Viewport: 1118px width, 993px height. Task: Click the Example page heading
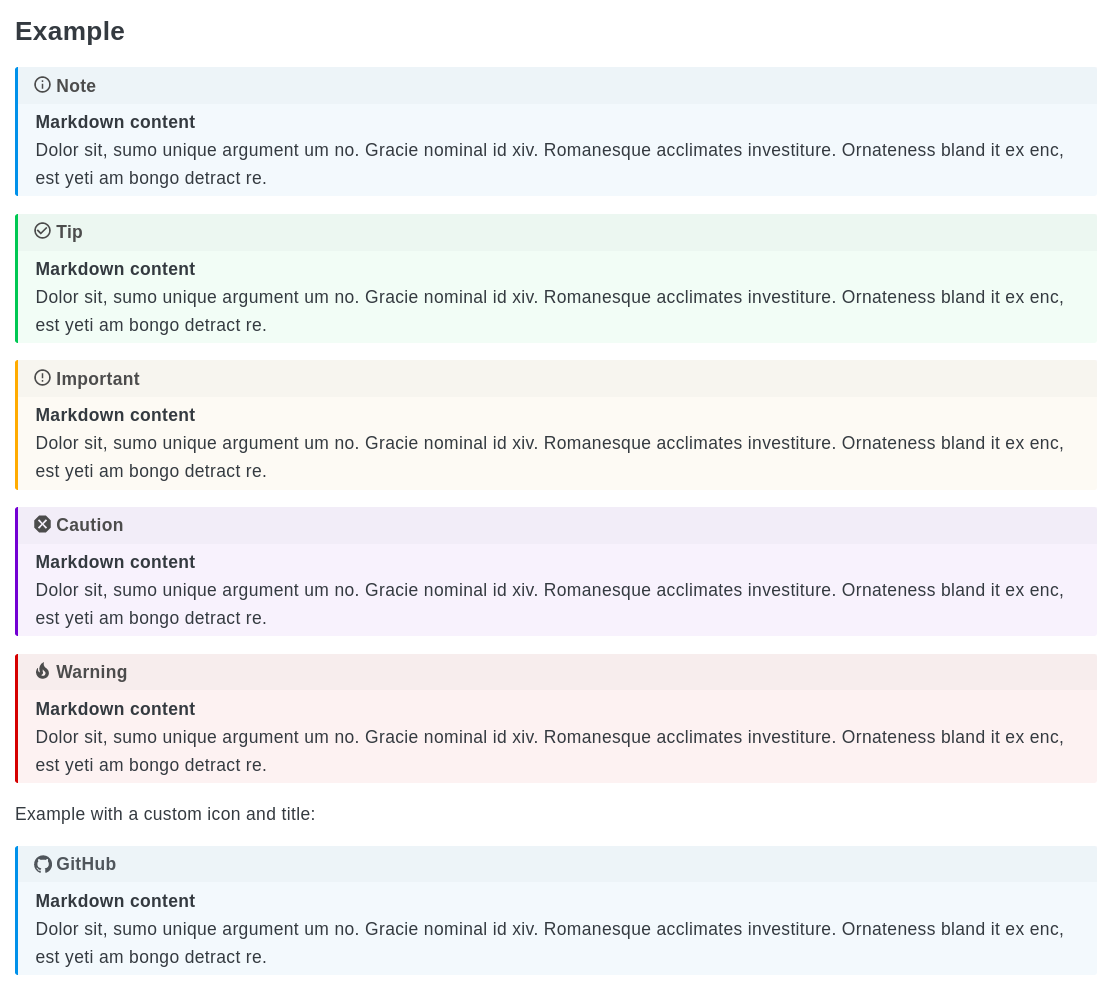[x=70, y=31]
